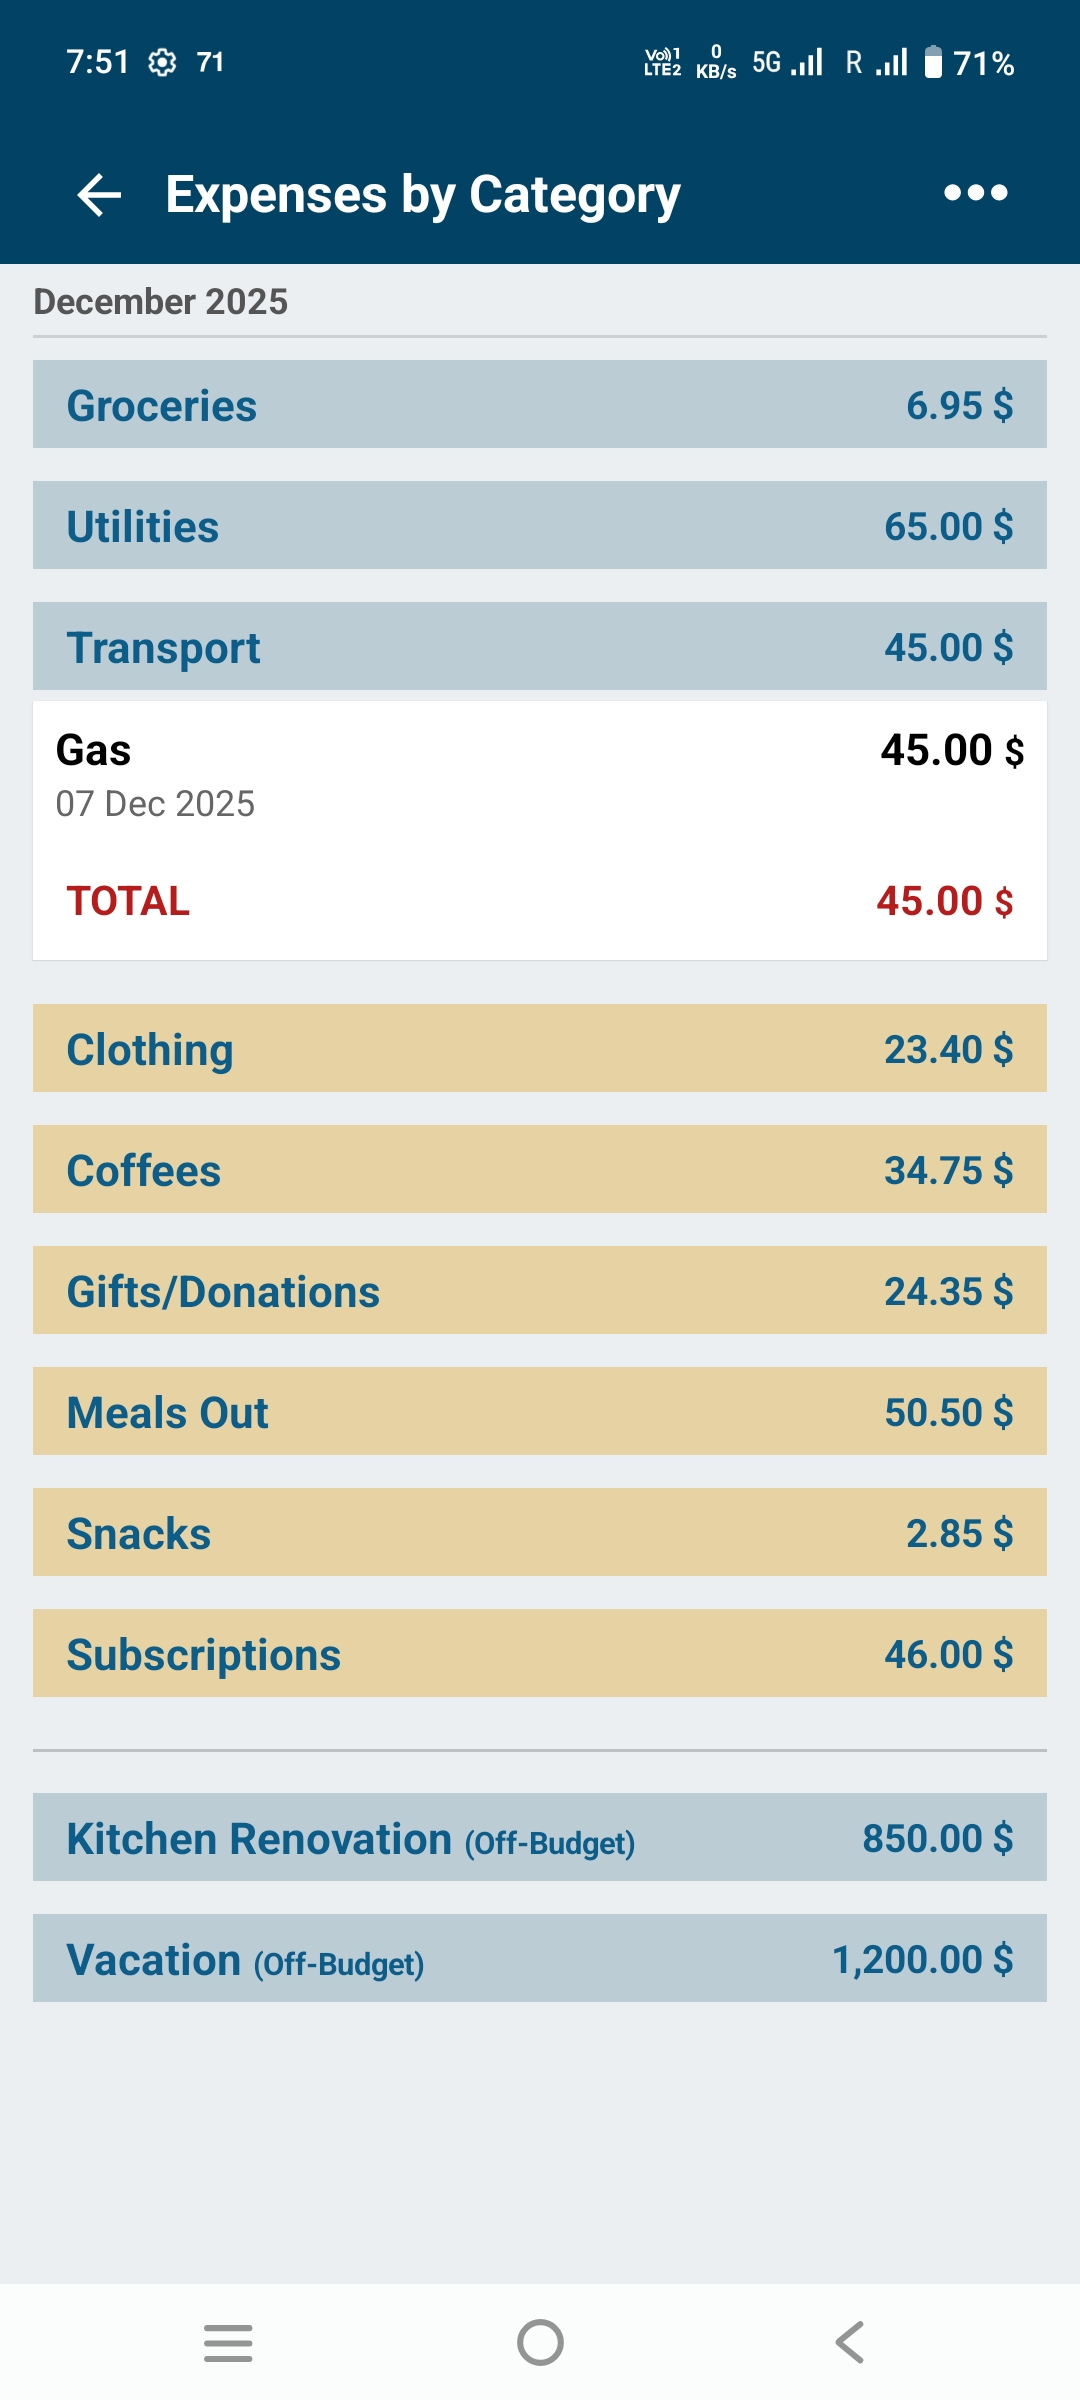The height and width of the screenshot is (2400, 1080).
Task: Tap Android back chevron in navigation bar
Action: [x=850, y=2343]
